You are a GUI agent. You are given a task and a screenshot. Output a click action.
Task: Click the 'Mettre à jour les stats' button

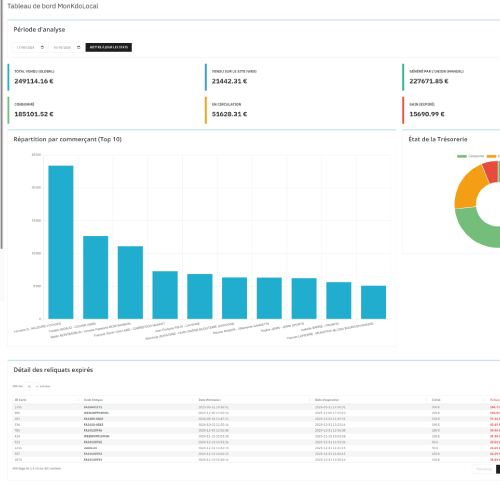click(109, 47)
